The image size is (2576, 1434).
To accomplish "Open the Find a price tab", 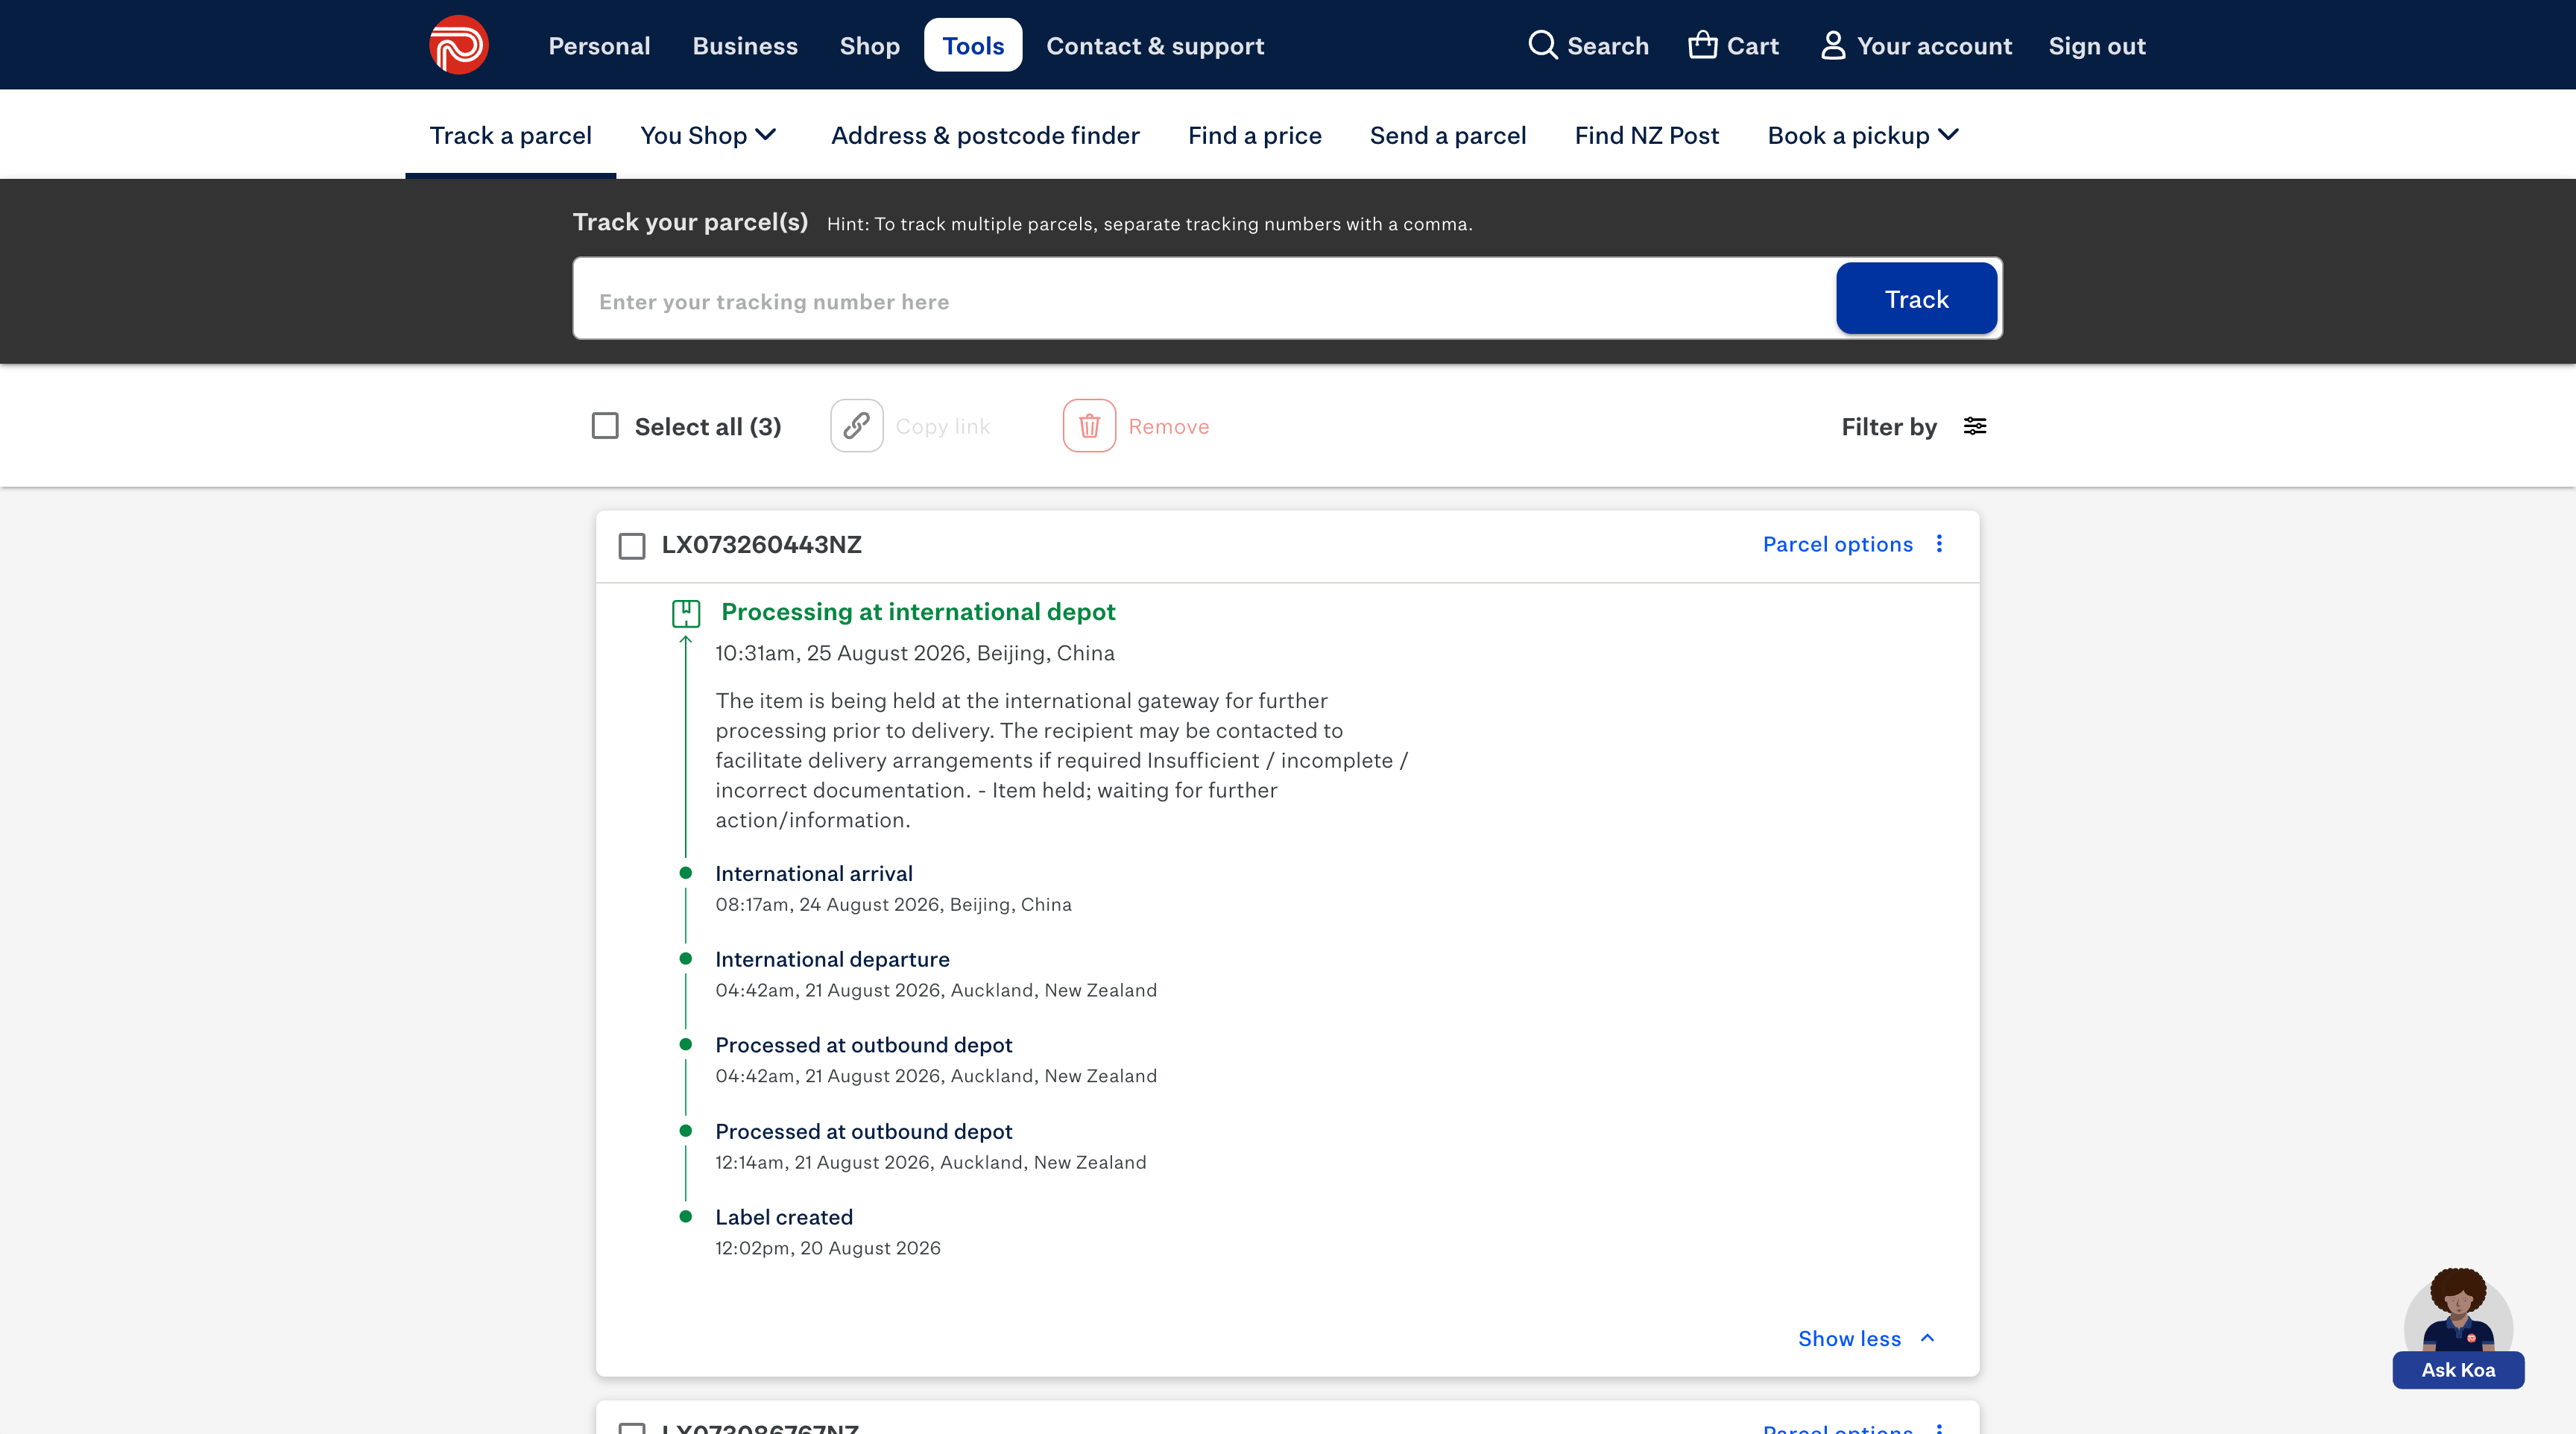I will tap(1254, 135).
